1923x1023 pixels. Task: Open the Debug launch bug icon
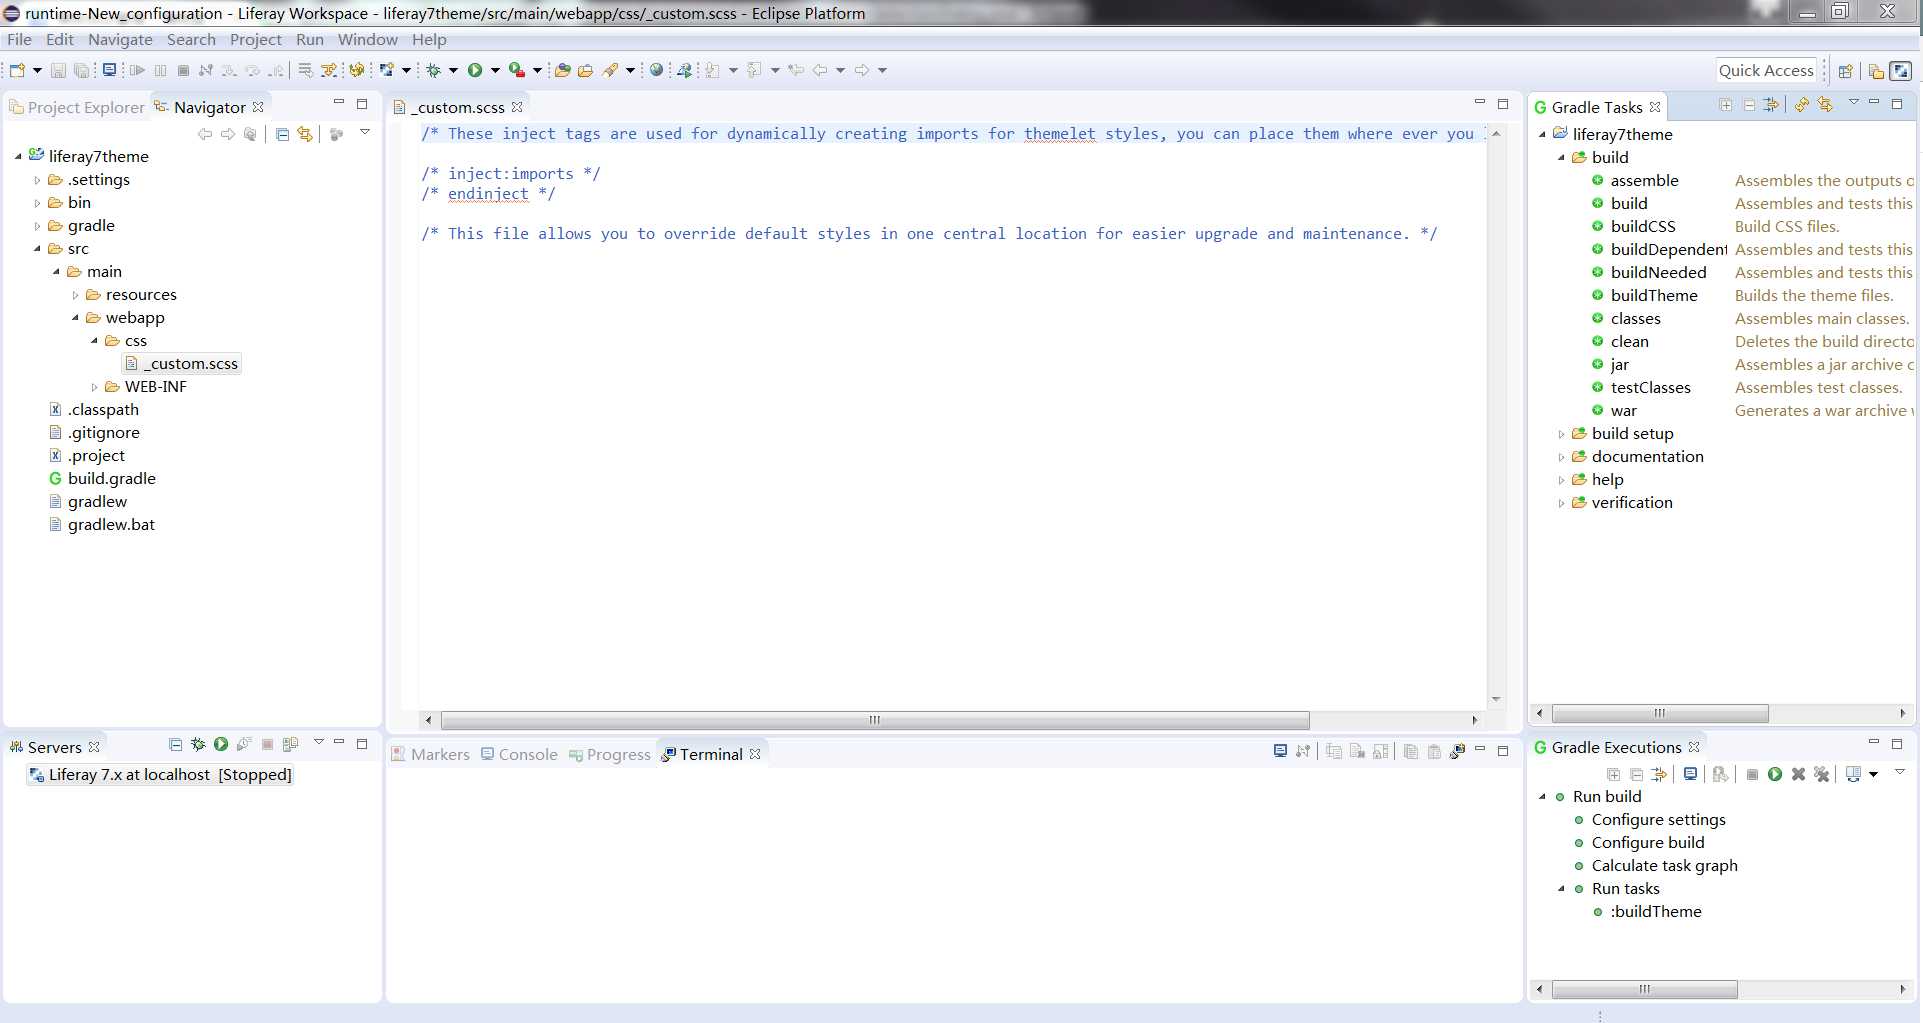433,70
